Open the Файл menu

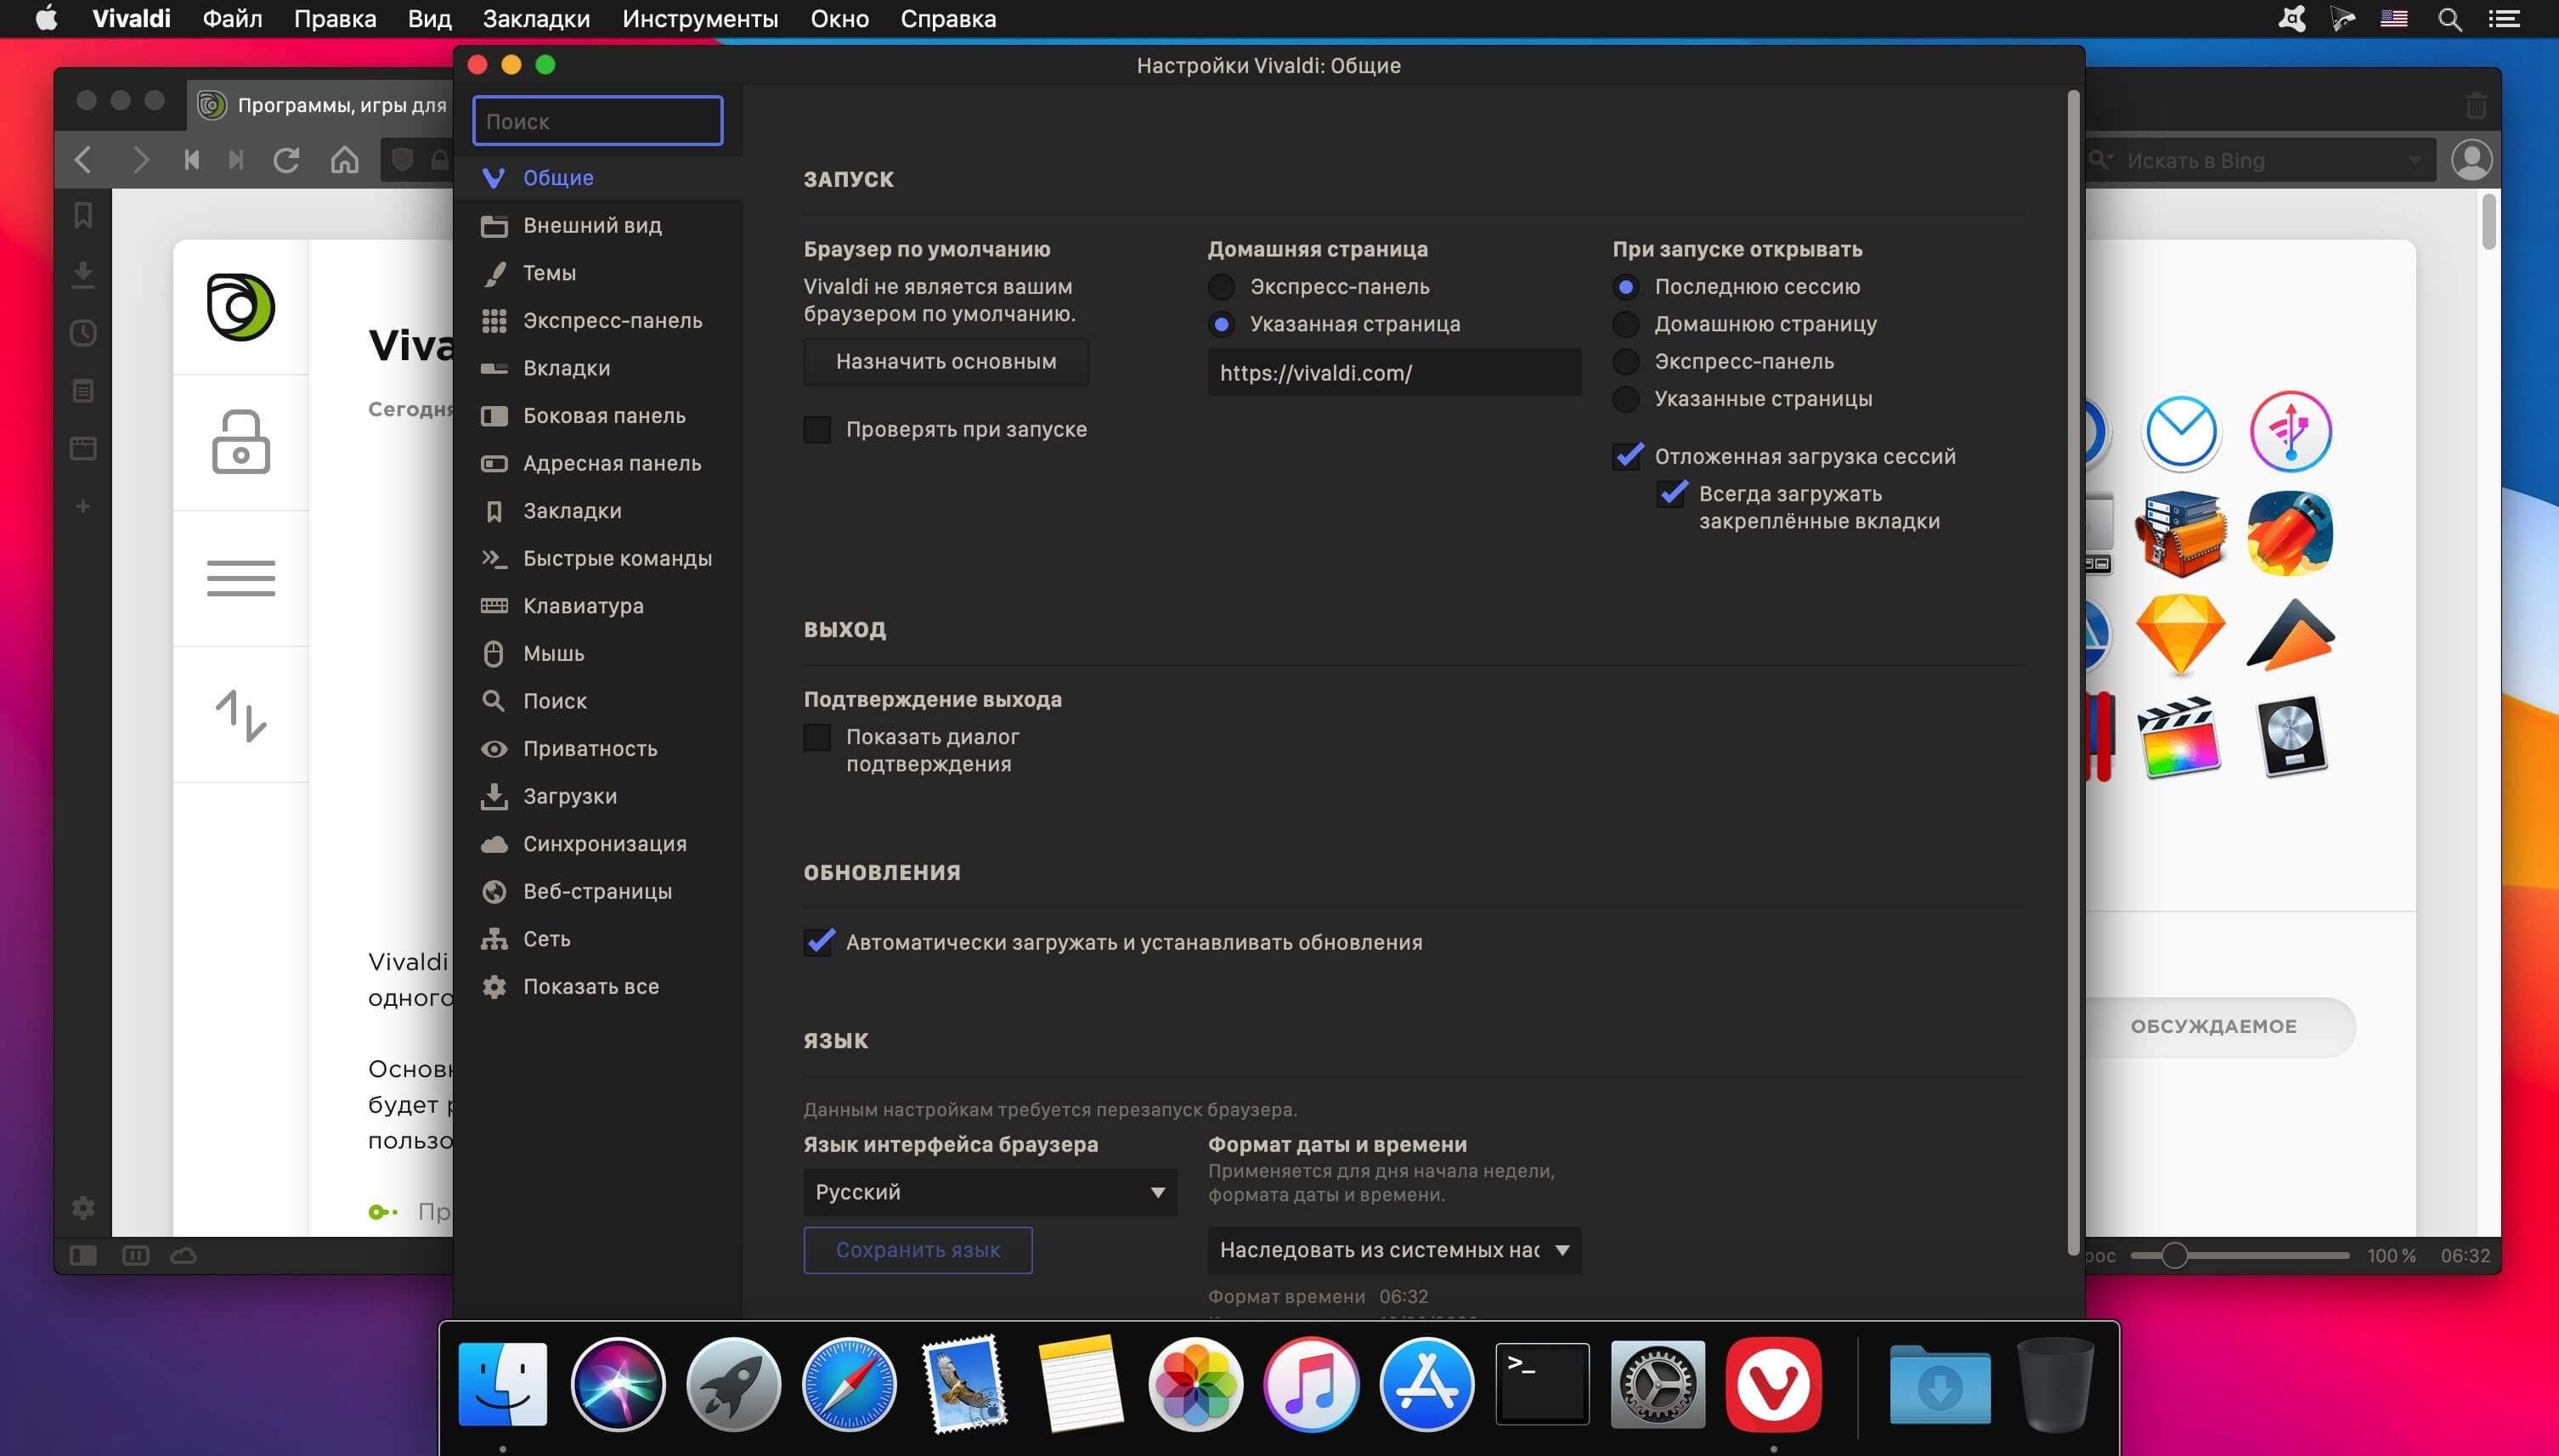[x=232, y=19]
